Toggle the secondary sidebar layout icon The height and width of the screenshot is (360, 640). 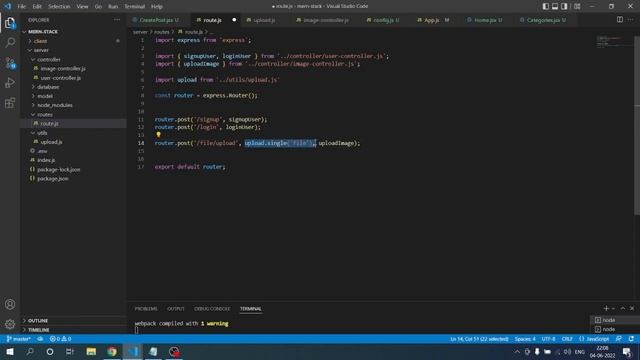(x=564, y=6)
